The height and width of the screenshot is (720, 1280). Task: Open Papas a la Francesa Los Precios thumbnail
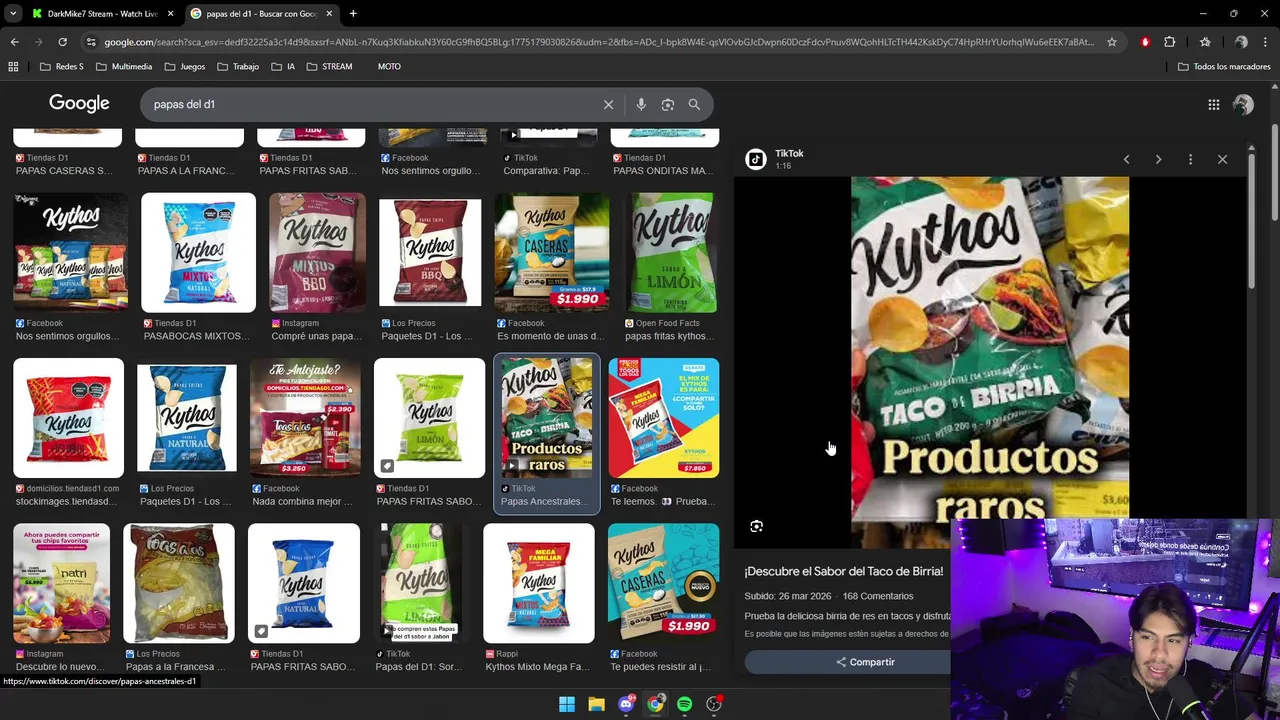(179, 583)
